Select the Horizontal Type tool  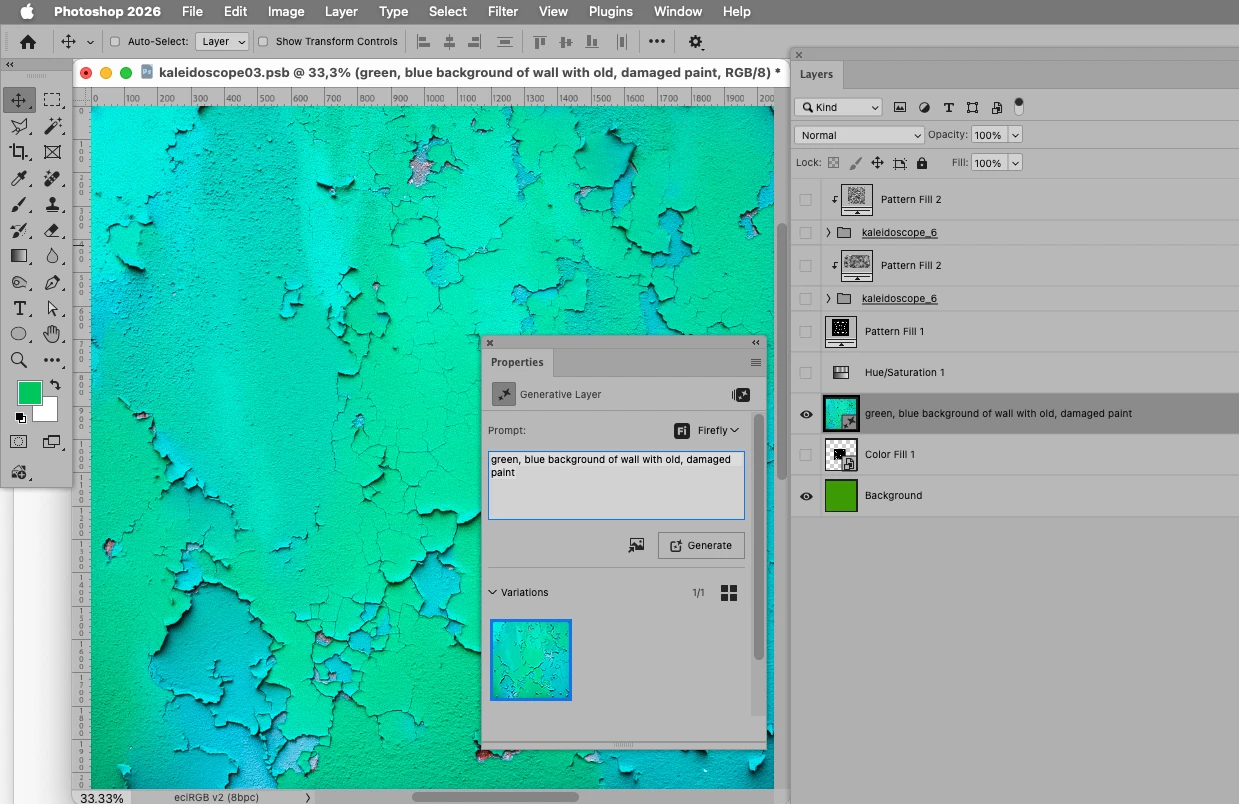(19, 308)
